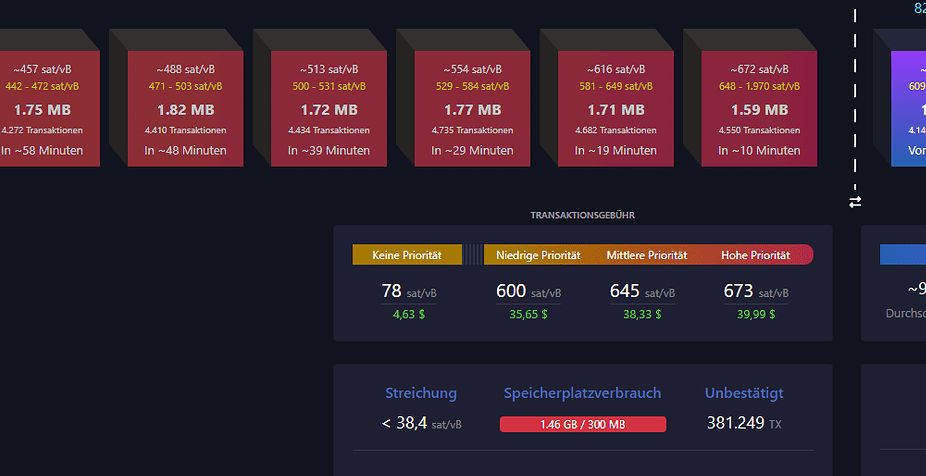The image size is (926, 476).
Task: Select the Niedrige Priorität fee segment
Action: pyautogui.click(x=538, y=255)
